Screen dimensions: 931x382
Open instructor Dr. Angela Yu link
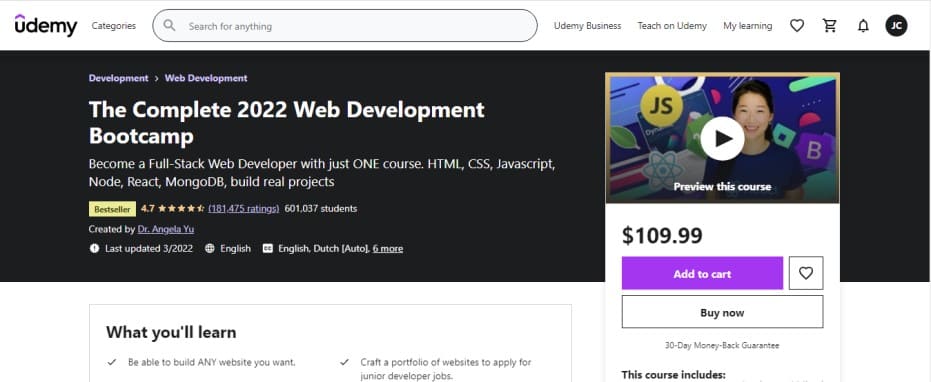(x=166, y=229)
